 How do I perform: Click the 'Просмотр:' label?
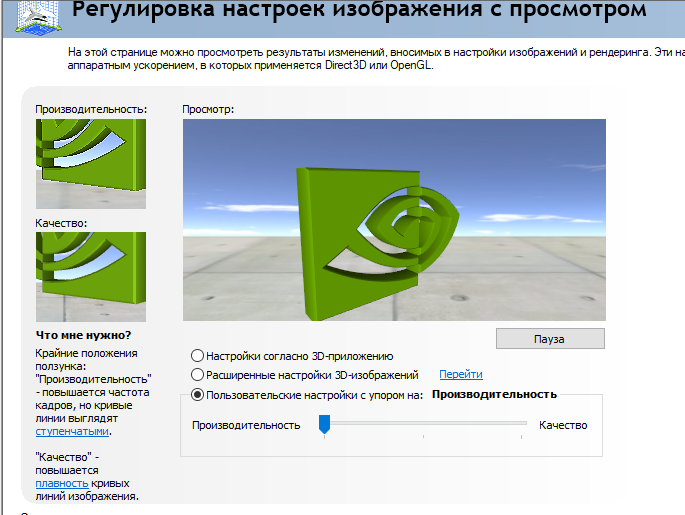pyautogui.click(x=208, y=109)
